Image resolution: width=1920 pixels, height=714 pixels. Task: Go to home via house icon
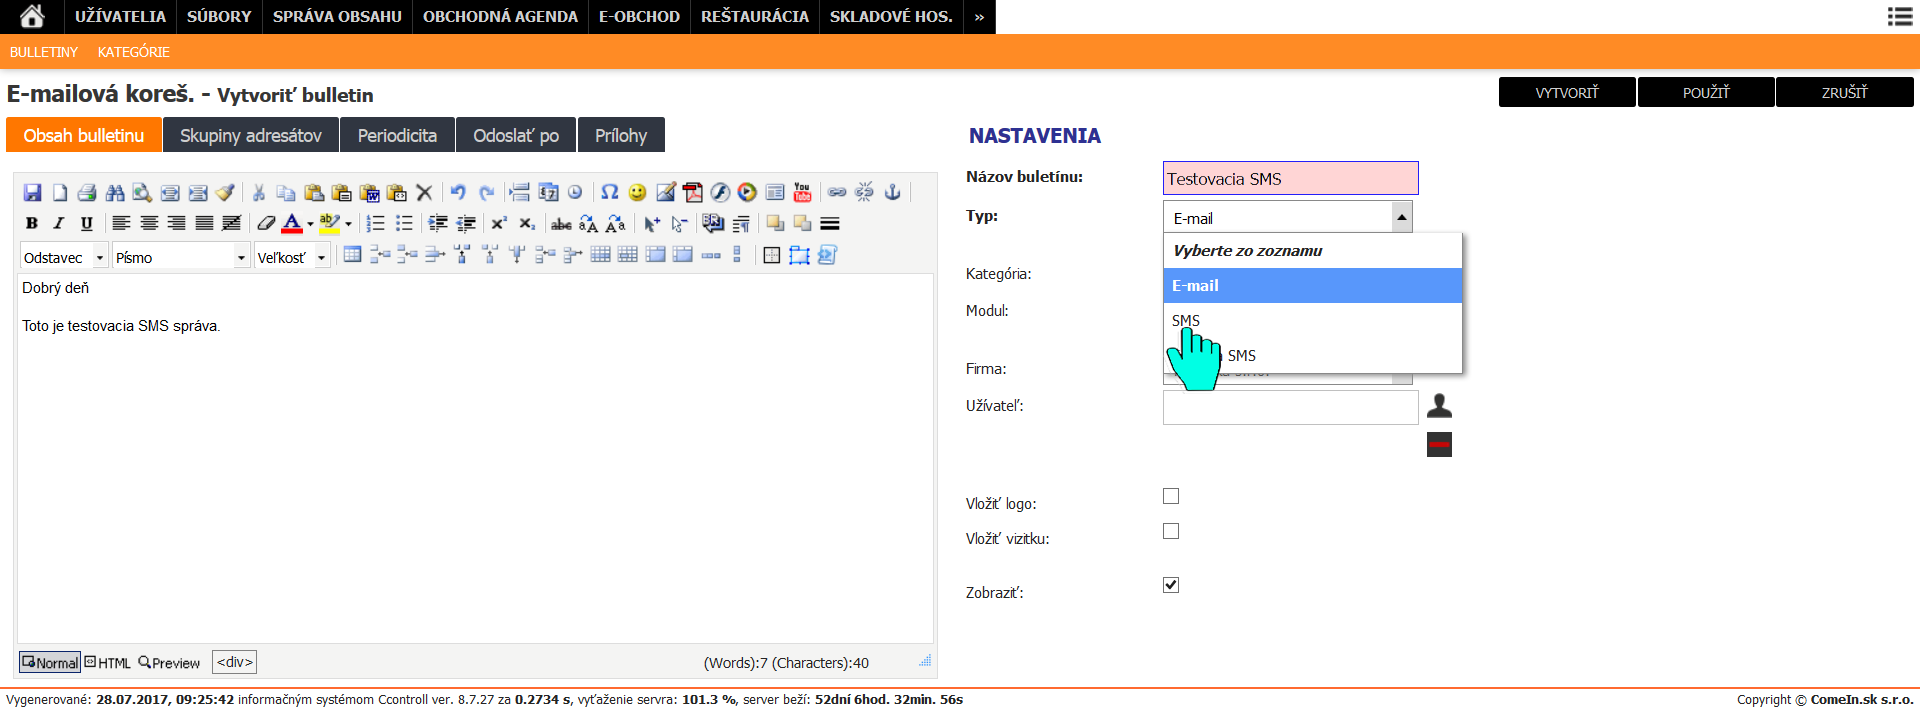[32, 16]
